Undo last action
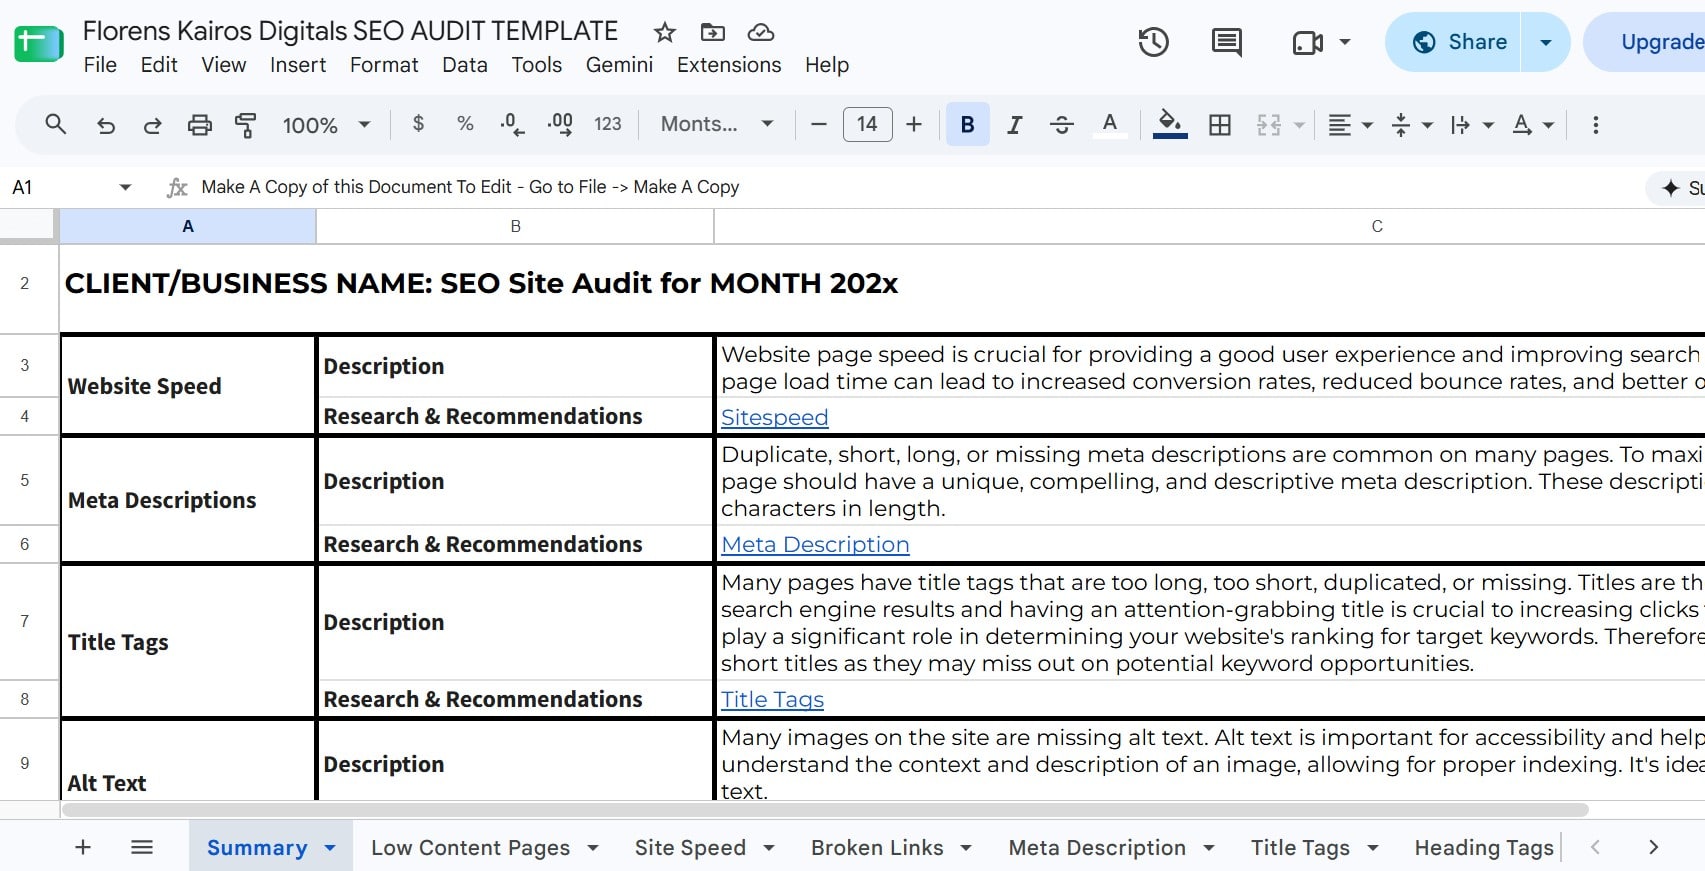Viewport: 1705px width, 871px height. click(x=106, y=125)
